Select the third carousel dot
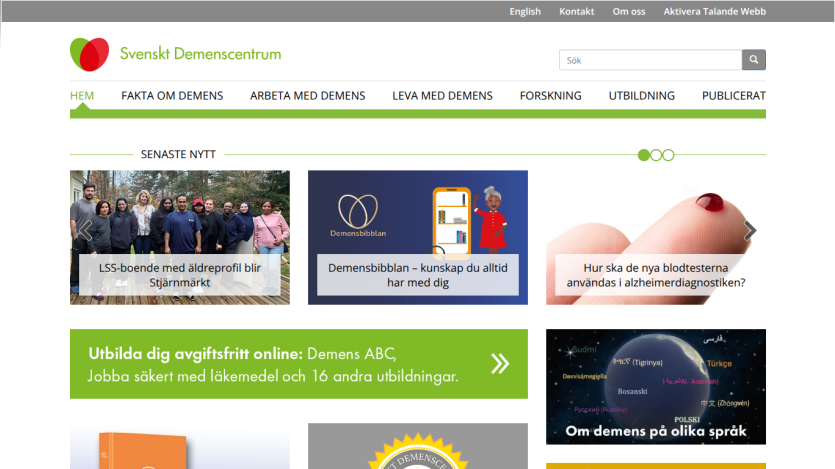Image resolution: width=835 pixels, height=469 pixels. [668, 155]
